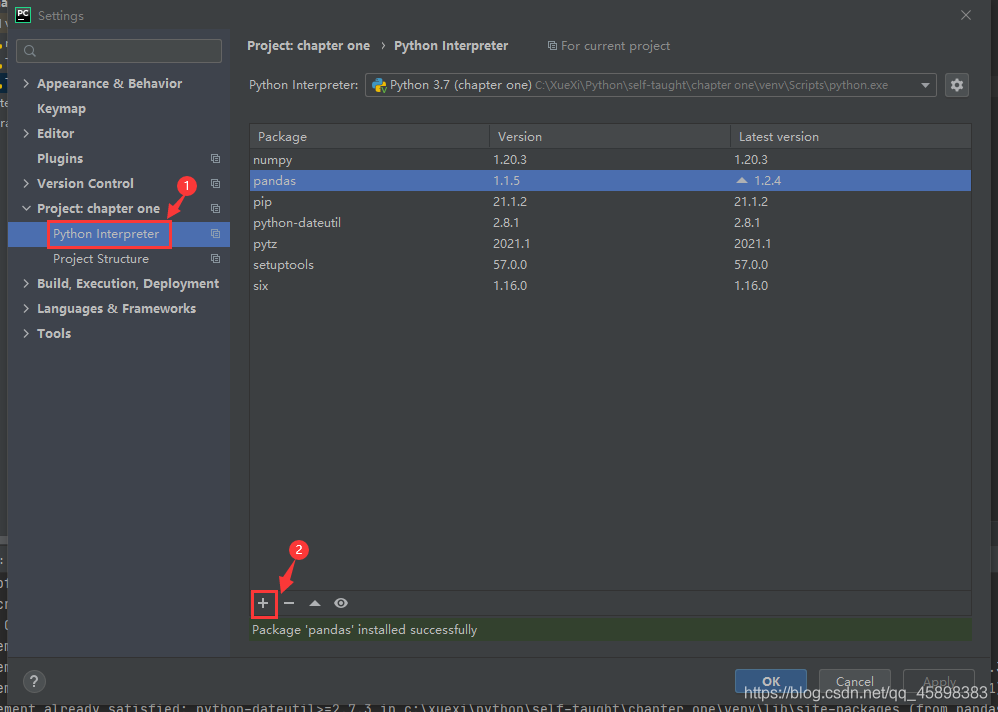Click the OK button
This screenshot has height=712, width=998.
coord(770,681)
